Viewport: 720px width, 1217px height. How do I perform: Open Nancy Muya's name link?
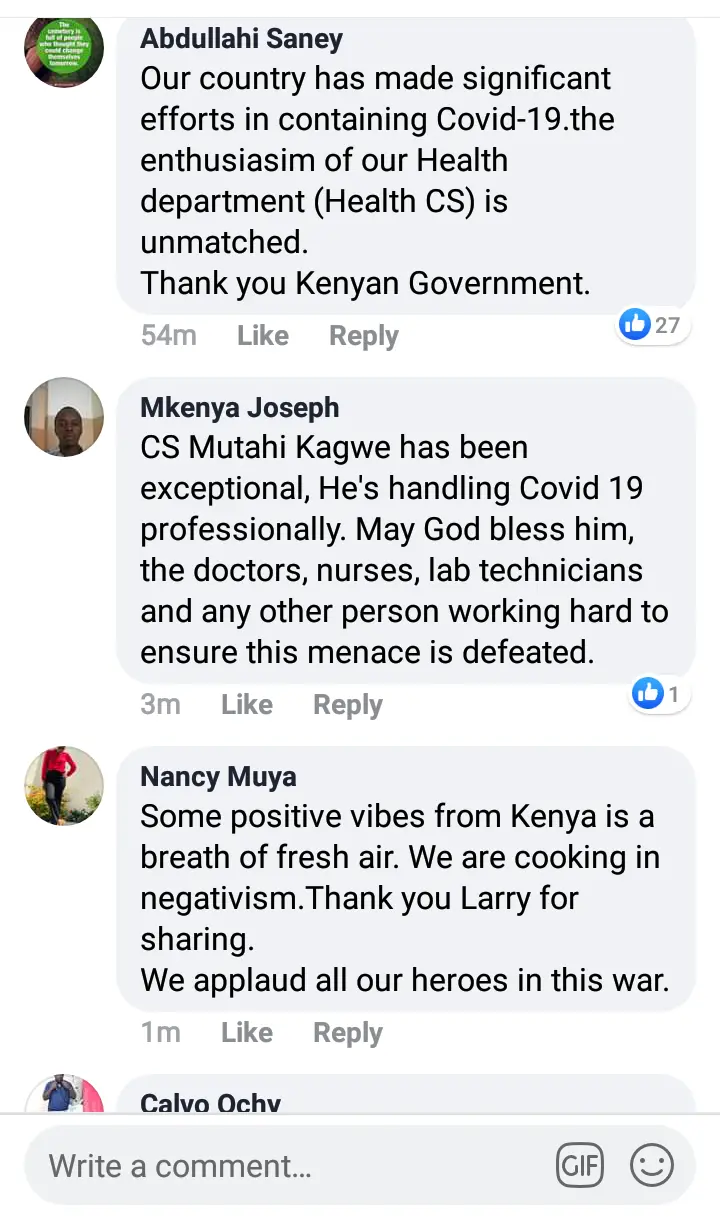coord(218,776)
